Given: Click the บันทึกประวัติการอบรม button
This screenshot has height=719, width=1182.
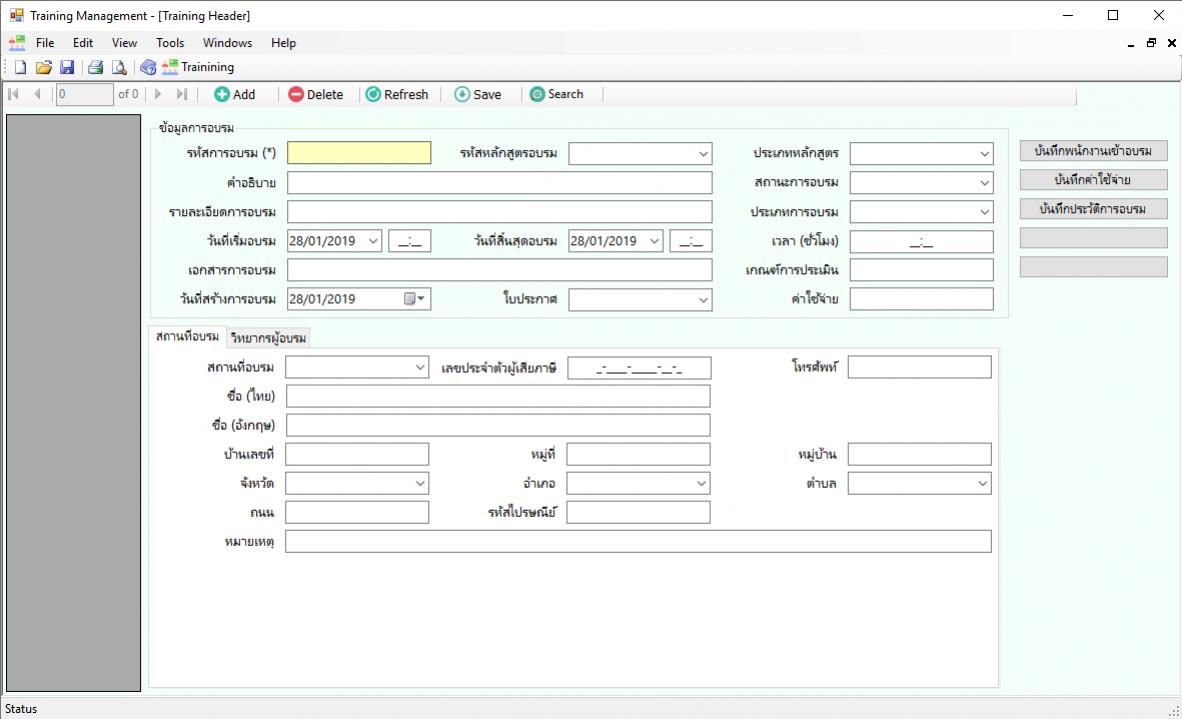Looking at the screenshot, I should click(x=1093, y=209).
